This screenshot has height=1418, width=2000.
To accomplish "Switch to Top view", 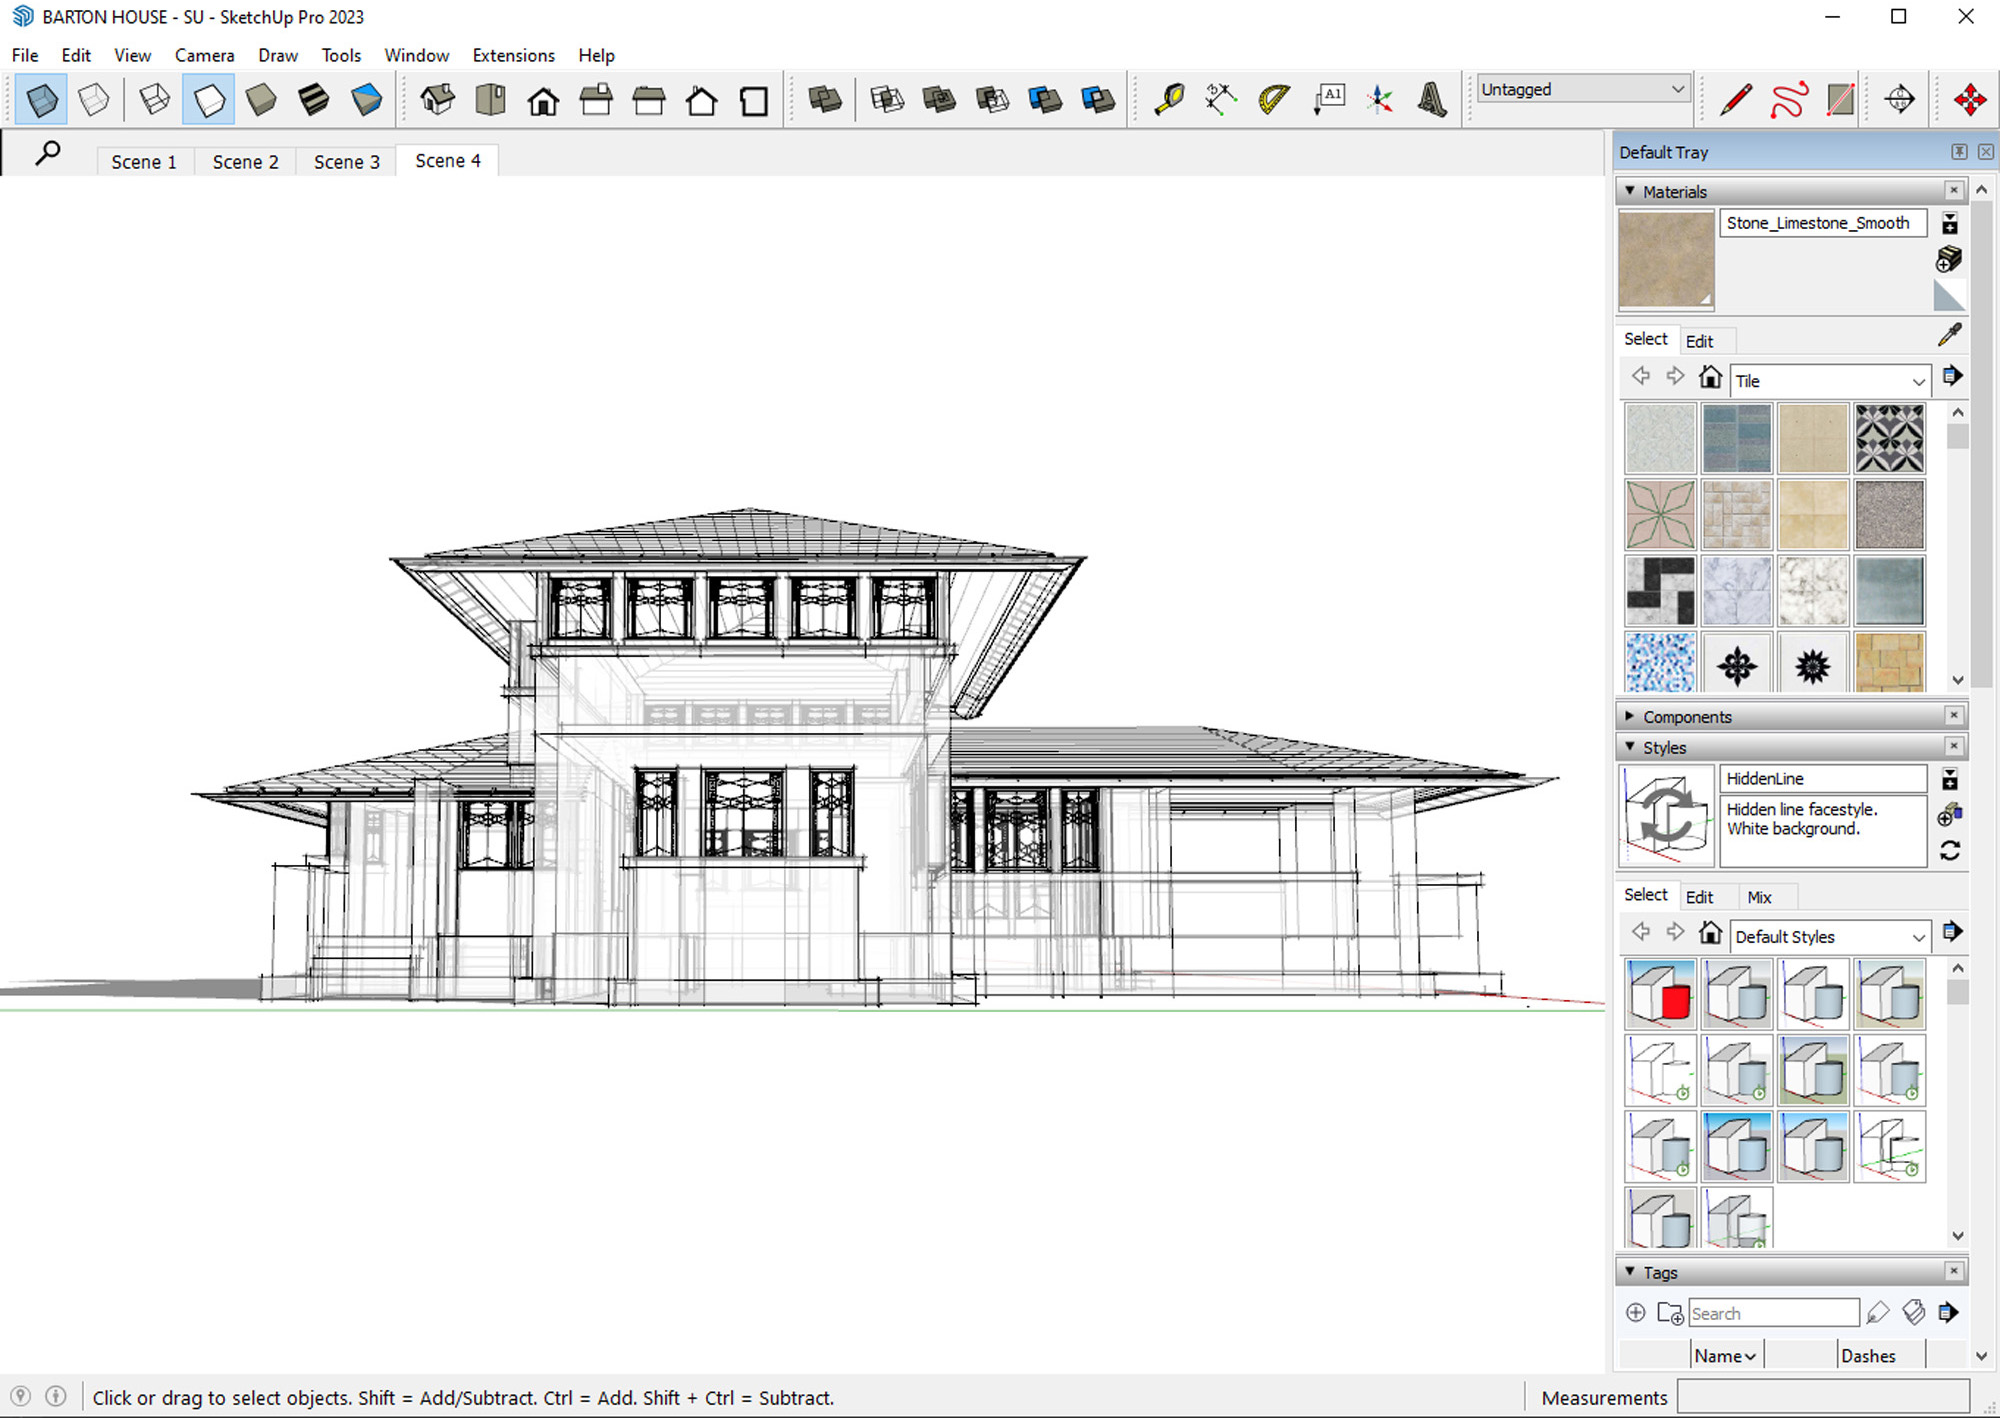I will point(490,99).
